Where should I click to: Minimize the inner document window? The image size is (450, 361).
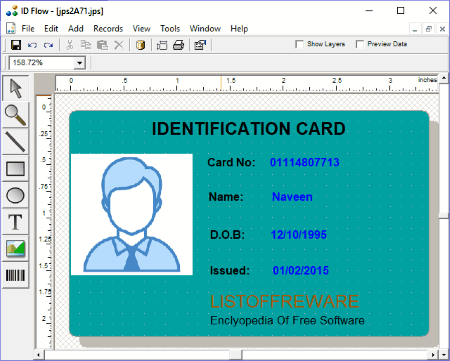pos(415,29)
